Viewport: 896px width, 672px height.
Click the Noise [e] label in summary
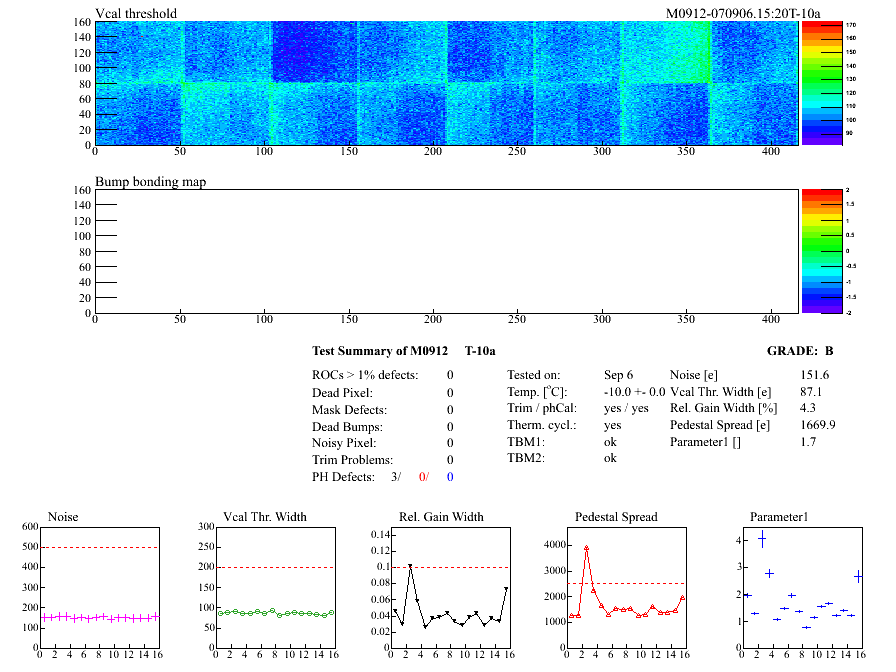[694, 375]
